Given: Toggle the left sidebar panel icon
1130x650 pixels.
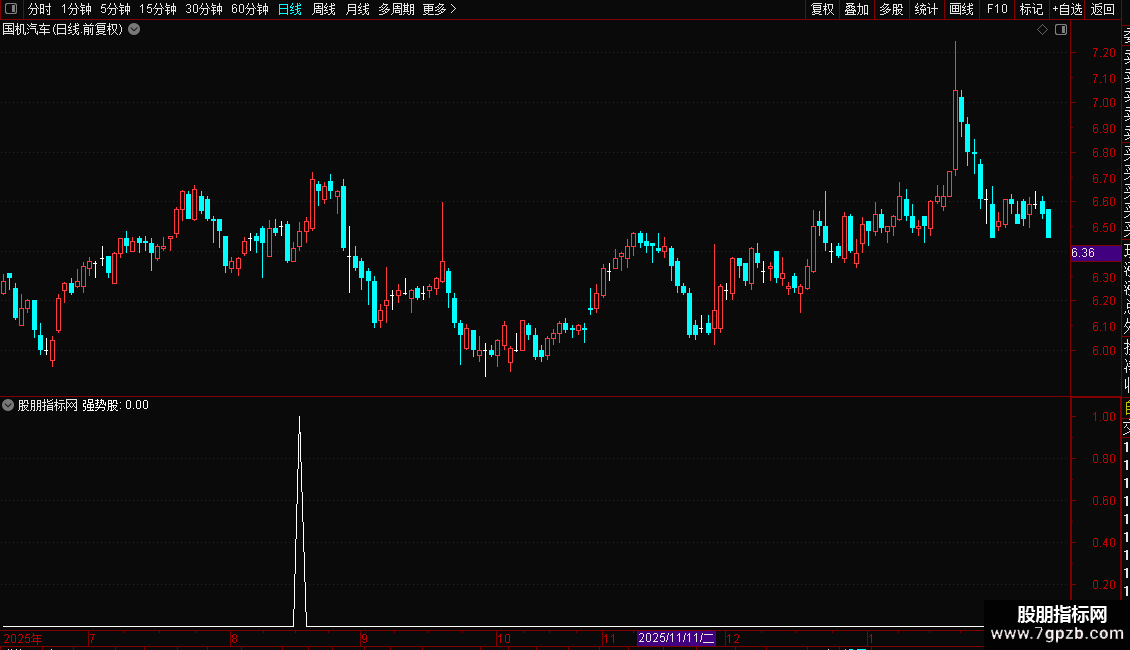Looking at the screenshot, I should (11, 9).
